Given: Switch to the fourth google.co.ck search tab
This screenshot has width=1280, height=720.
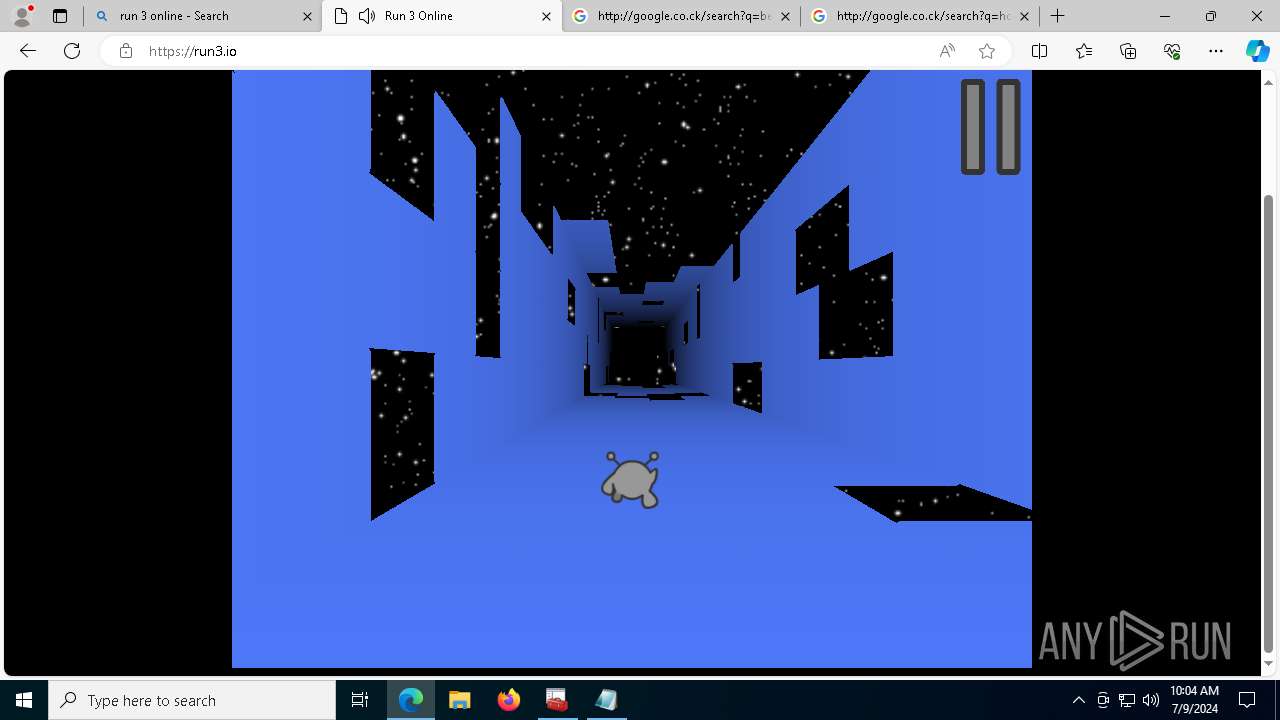Looking at the screenshot, I should pos(921,16).
